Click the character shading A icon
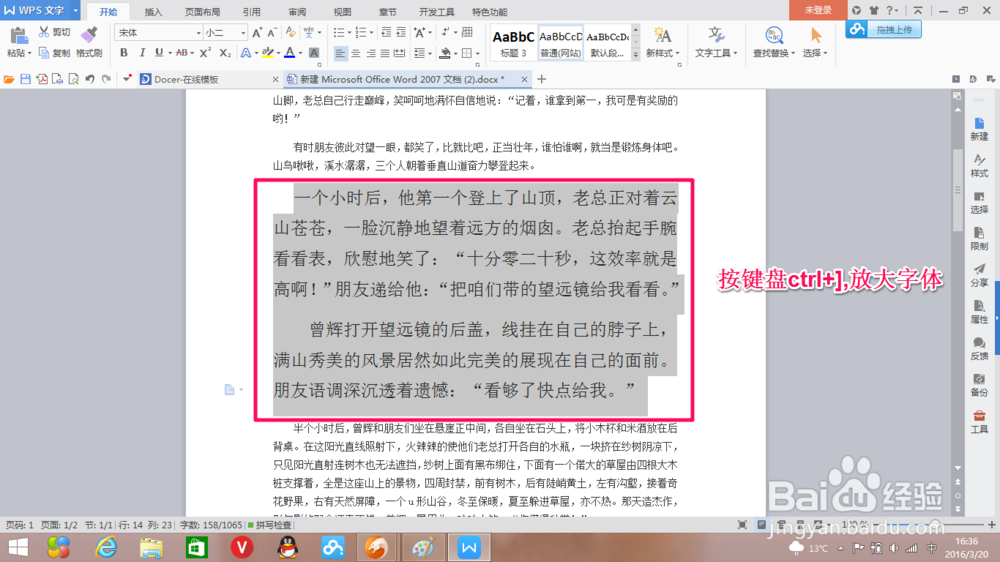This screenshot has height=562, width=1000. [314, 53]
